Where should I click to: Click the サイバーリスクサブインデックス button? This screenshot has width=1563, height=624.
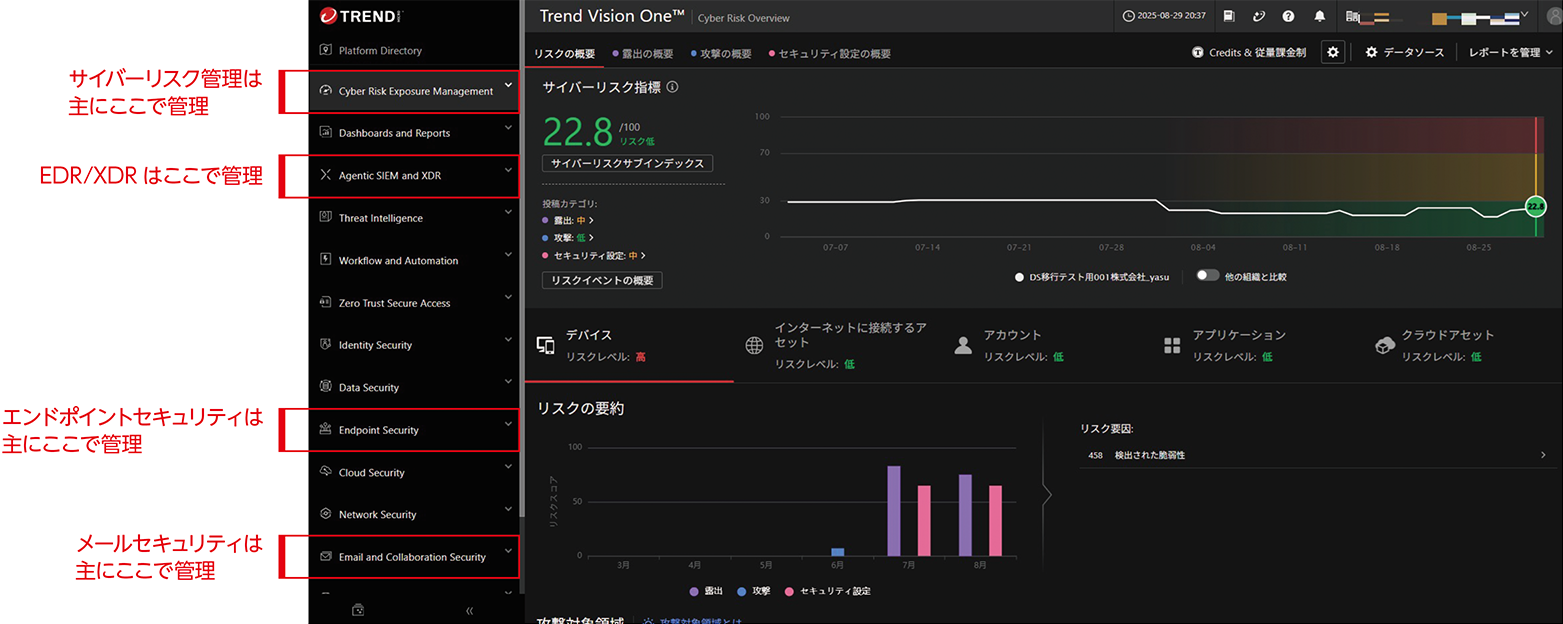[x=627, y=163]
